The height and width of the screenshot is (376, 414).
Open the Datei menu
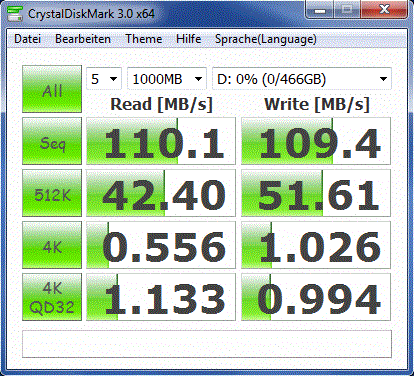point(27,39)
